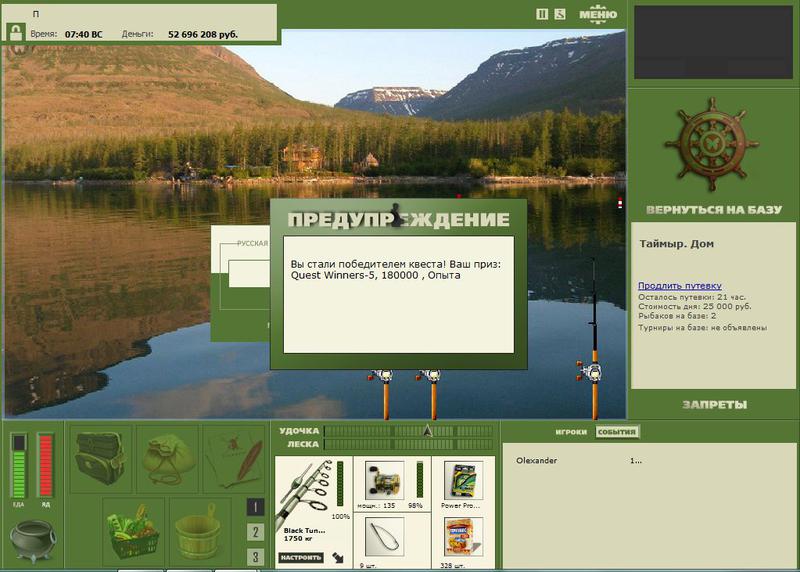
Task: Switch to the СОБЫТИЯ tab
Action: 617,432
